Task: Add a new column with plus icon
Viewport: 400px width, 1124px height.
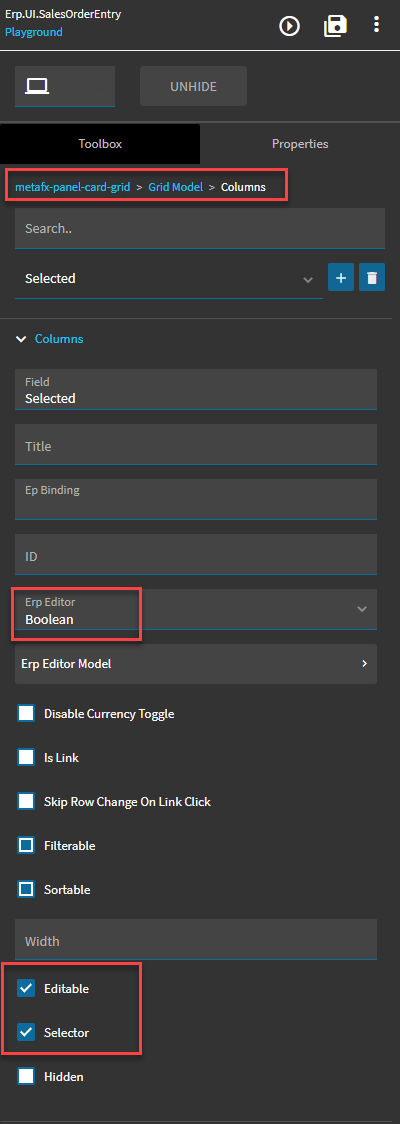Action: point(341,277)
